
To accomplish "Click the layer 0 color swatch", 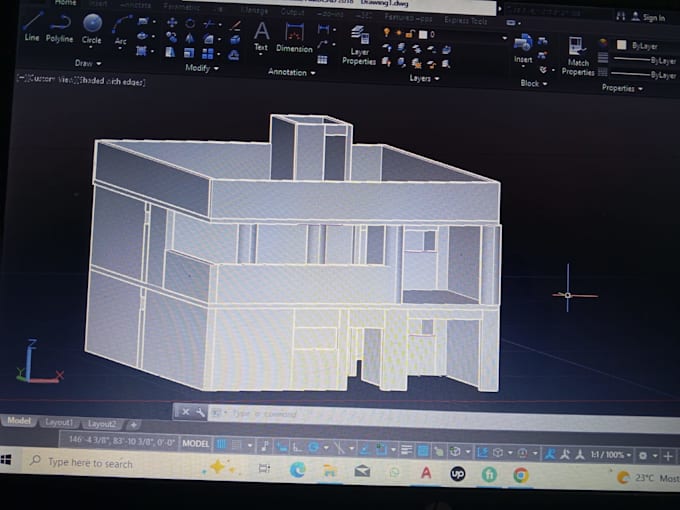I will pos(423,34).
